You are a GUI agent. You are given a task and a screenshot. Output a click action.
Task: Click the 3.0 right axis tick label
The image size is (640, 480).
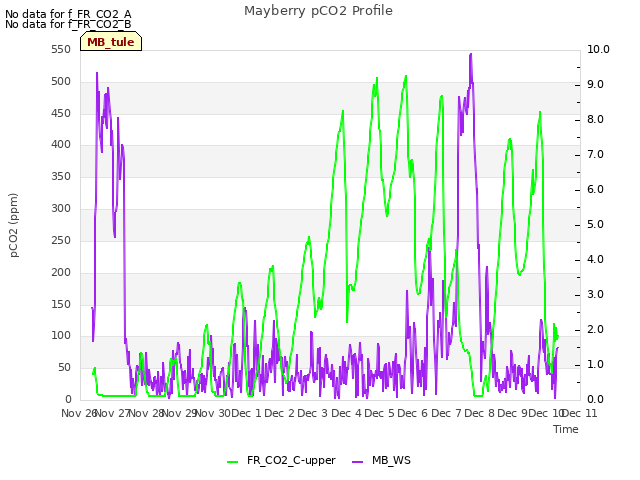tap(596, 295)
